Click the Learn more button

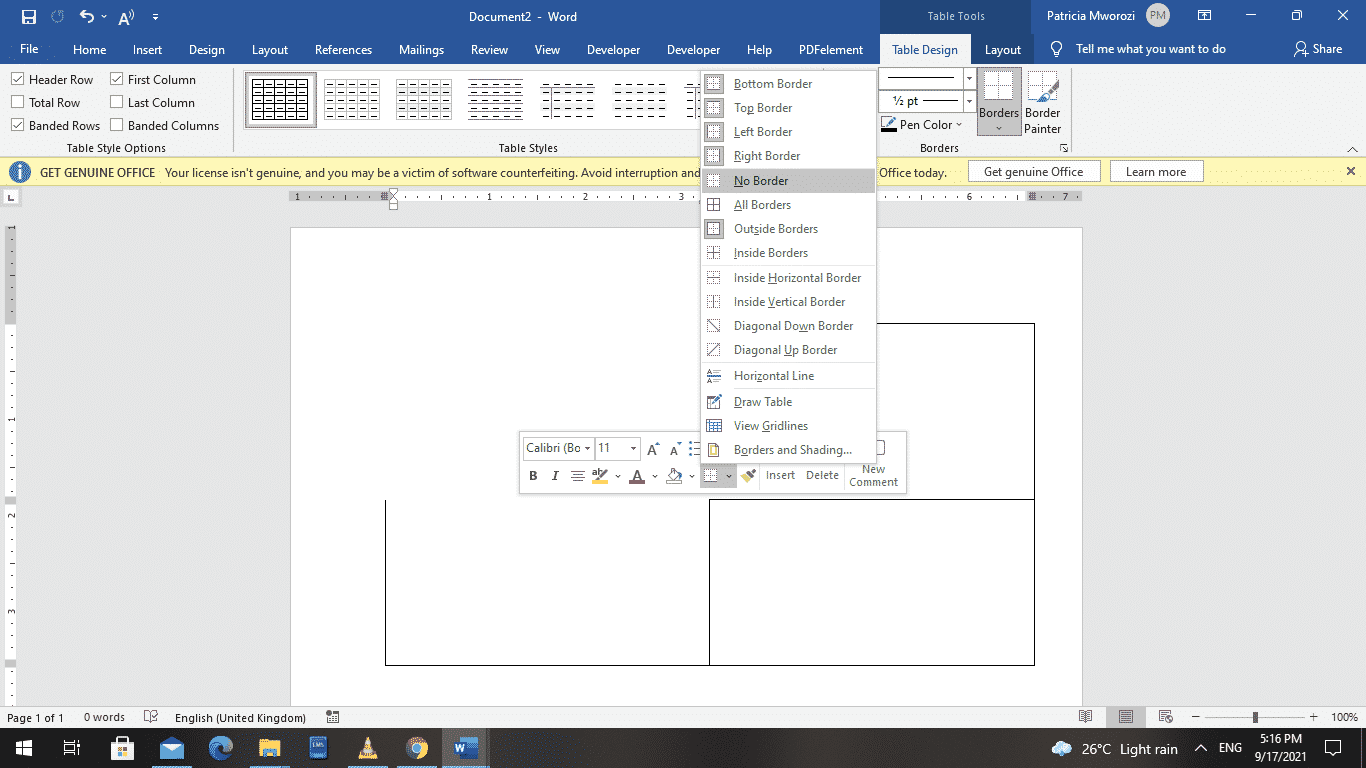click(1156, 170)
